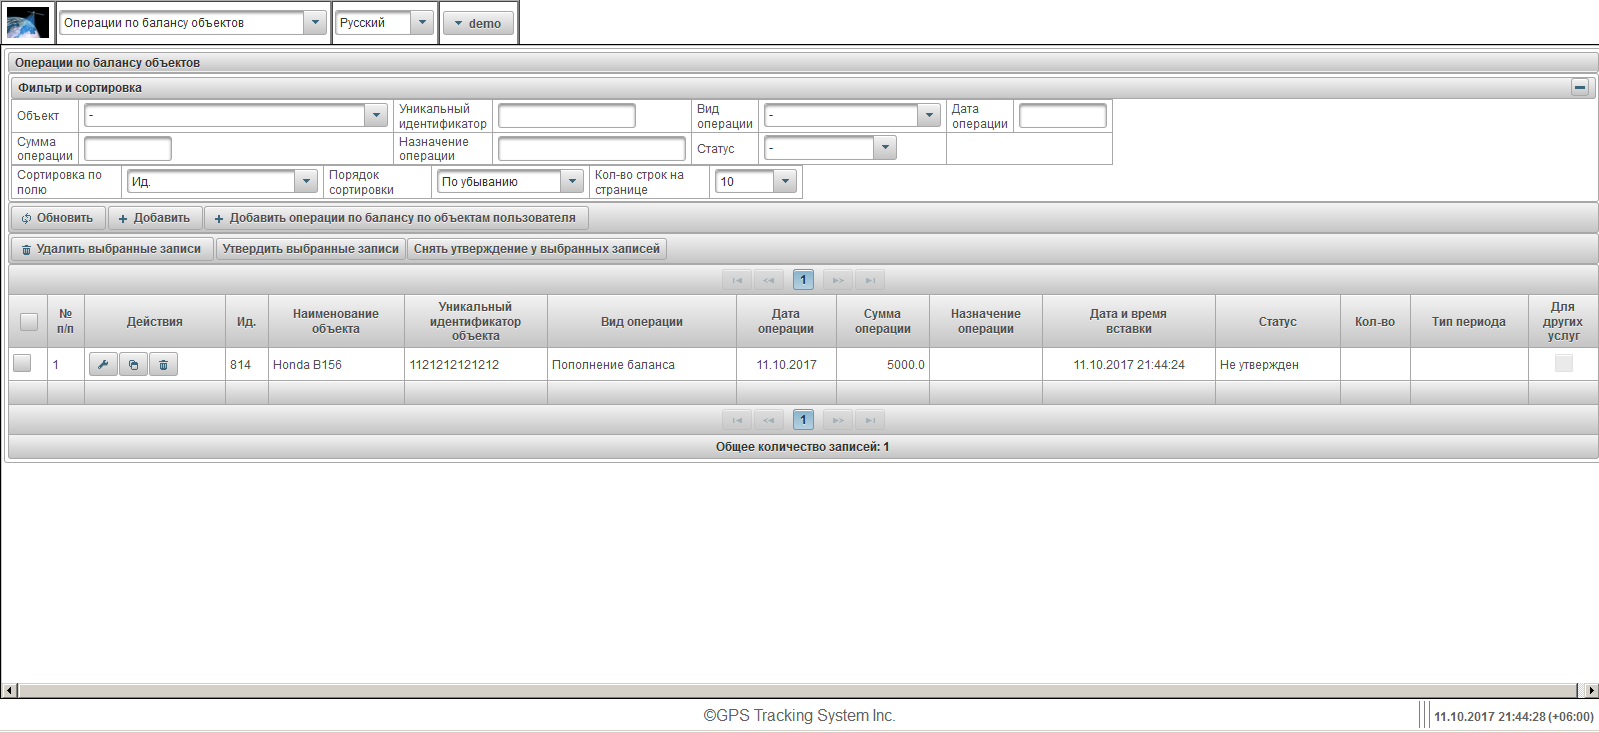
Task: Go to first page in top pagination
Action: click(x=737, y=280)
